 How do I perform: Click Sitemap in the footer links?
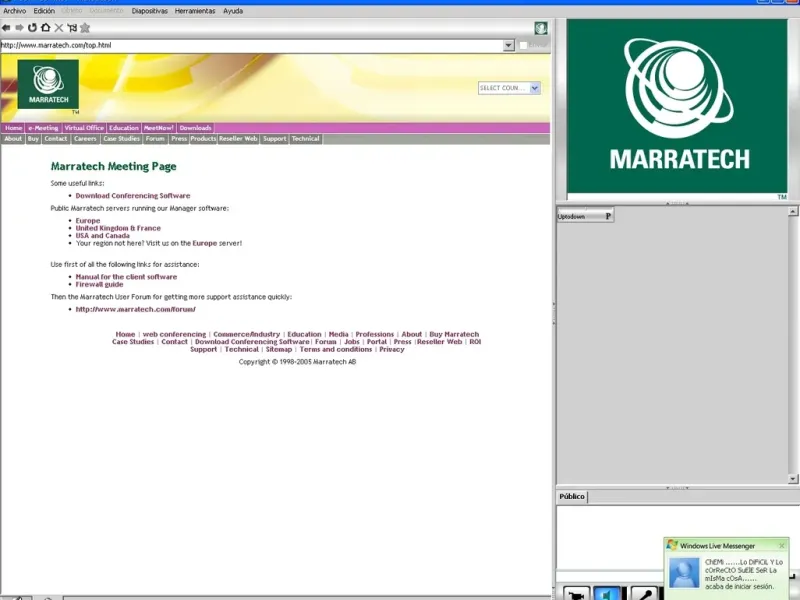279,349
